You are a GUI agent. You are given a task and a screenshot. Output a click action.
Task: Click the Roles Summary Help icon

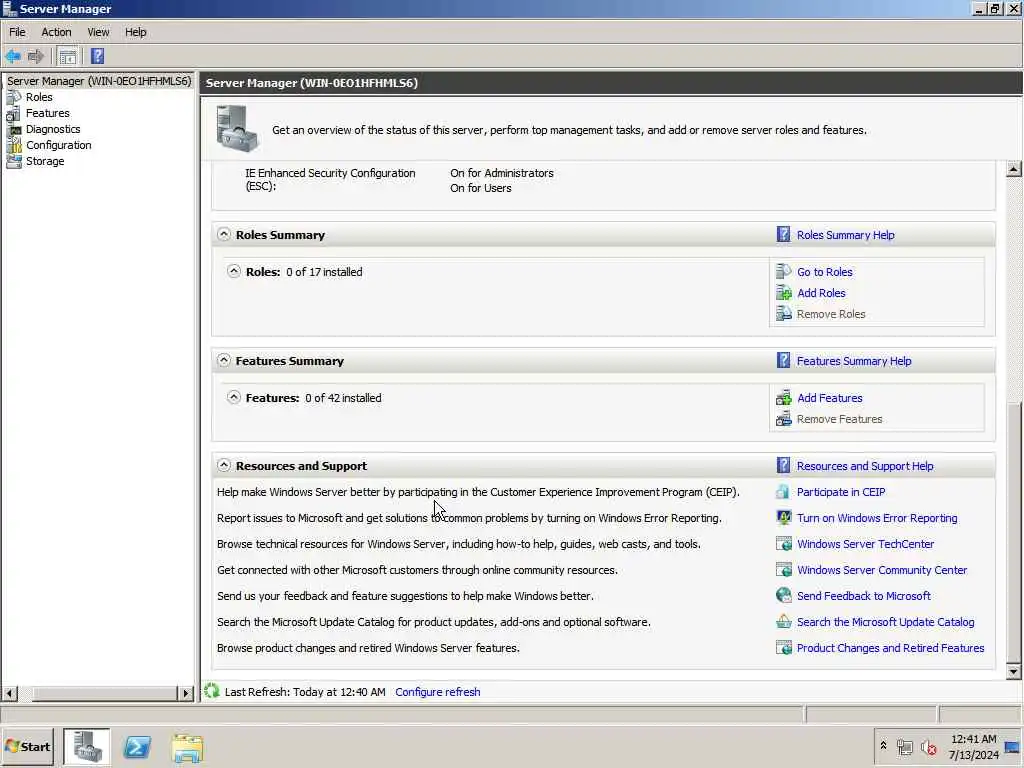[x=783, y=234]
